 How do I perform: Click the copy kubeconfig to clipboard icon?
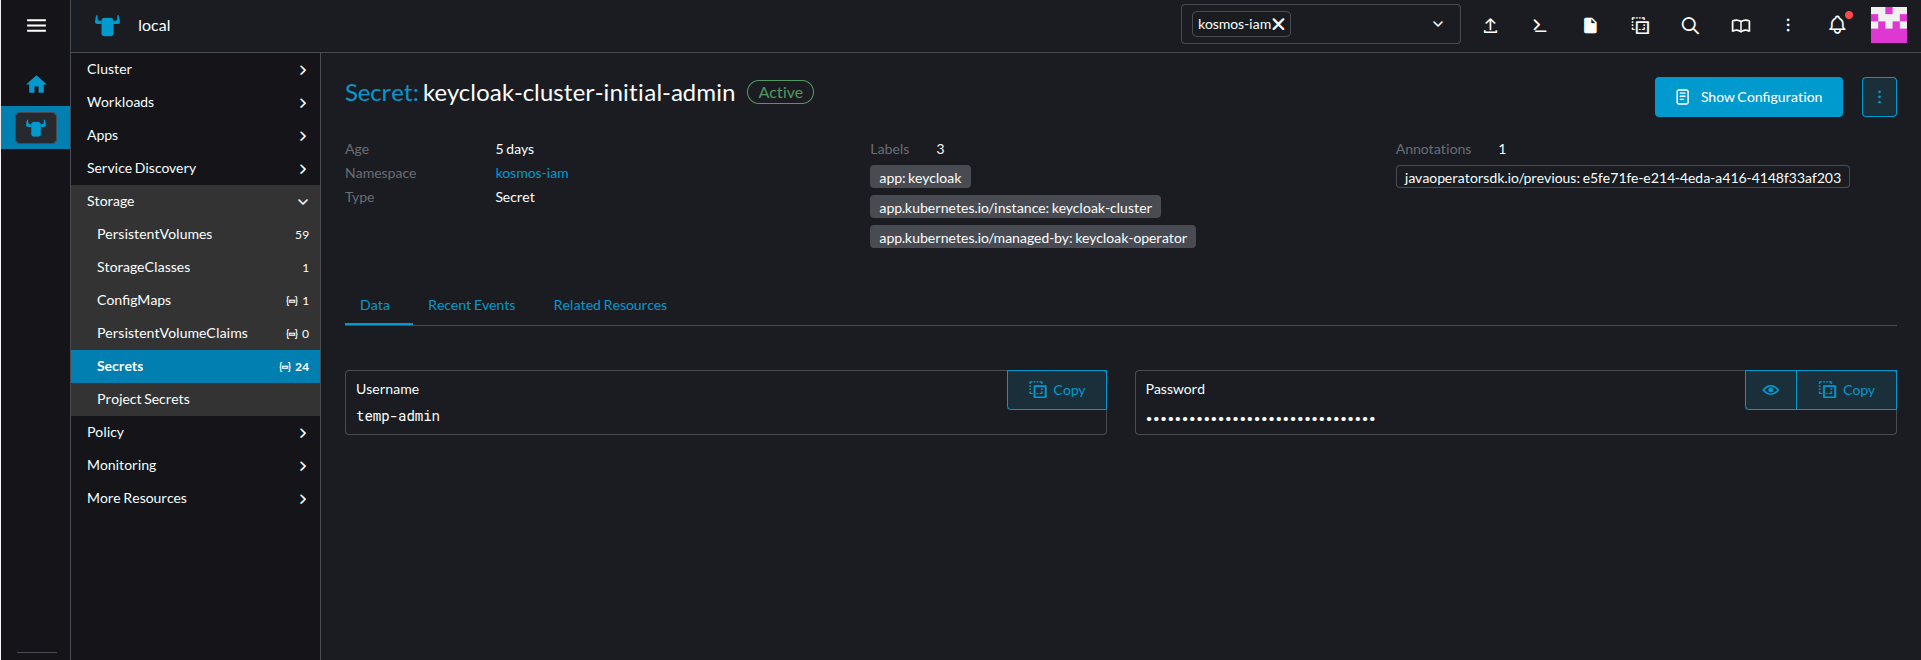click(x=1640, y=26)
